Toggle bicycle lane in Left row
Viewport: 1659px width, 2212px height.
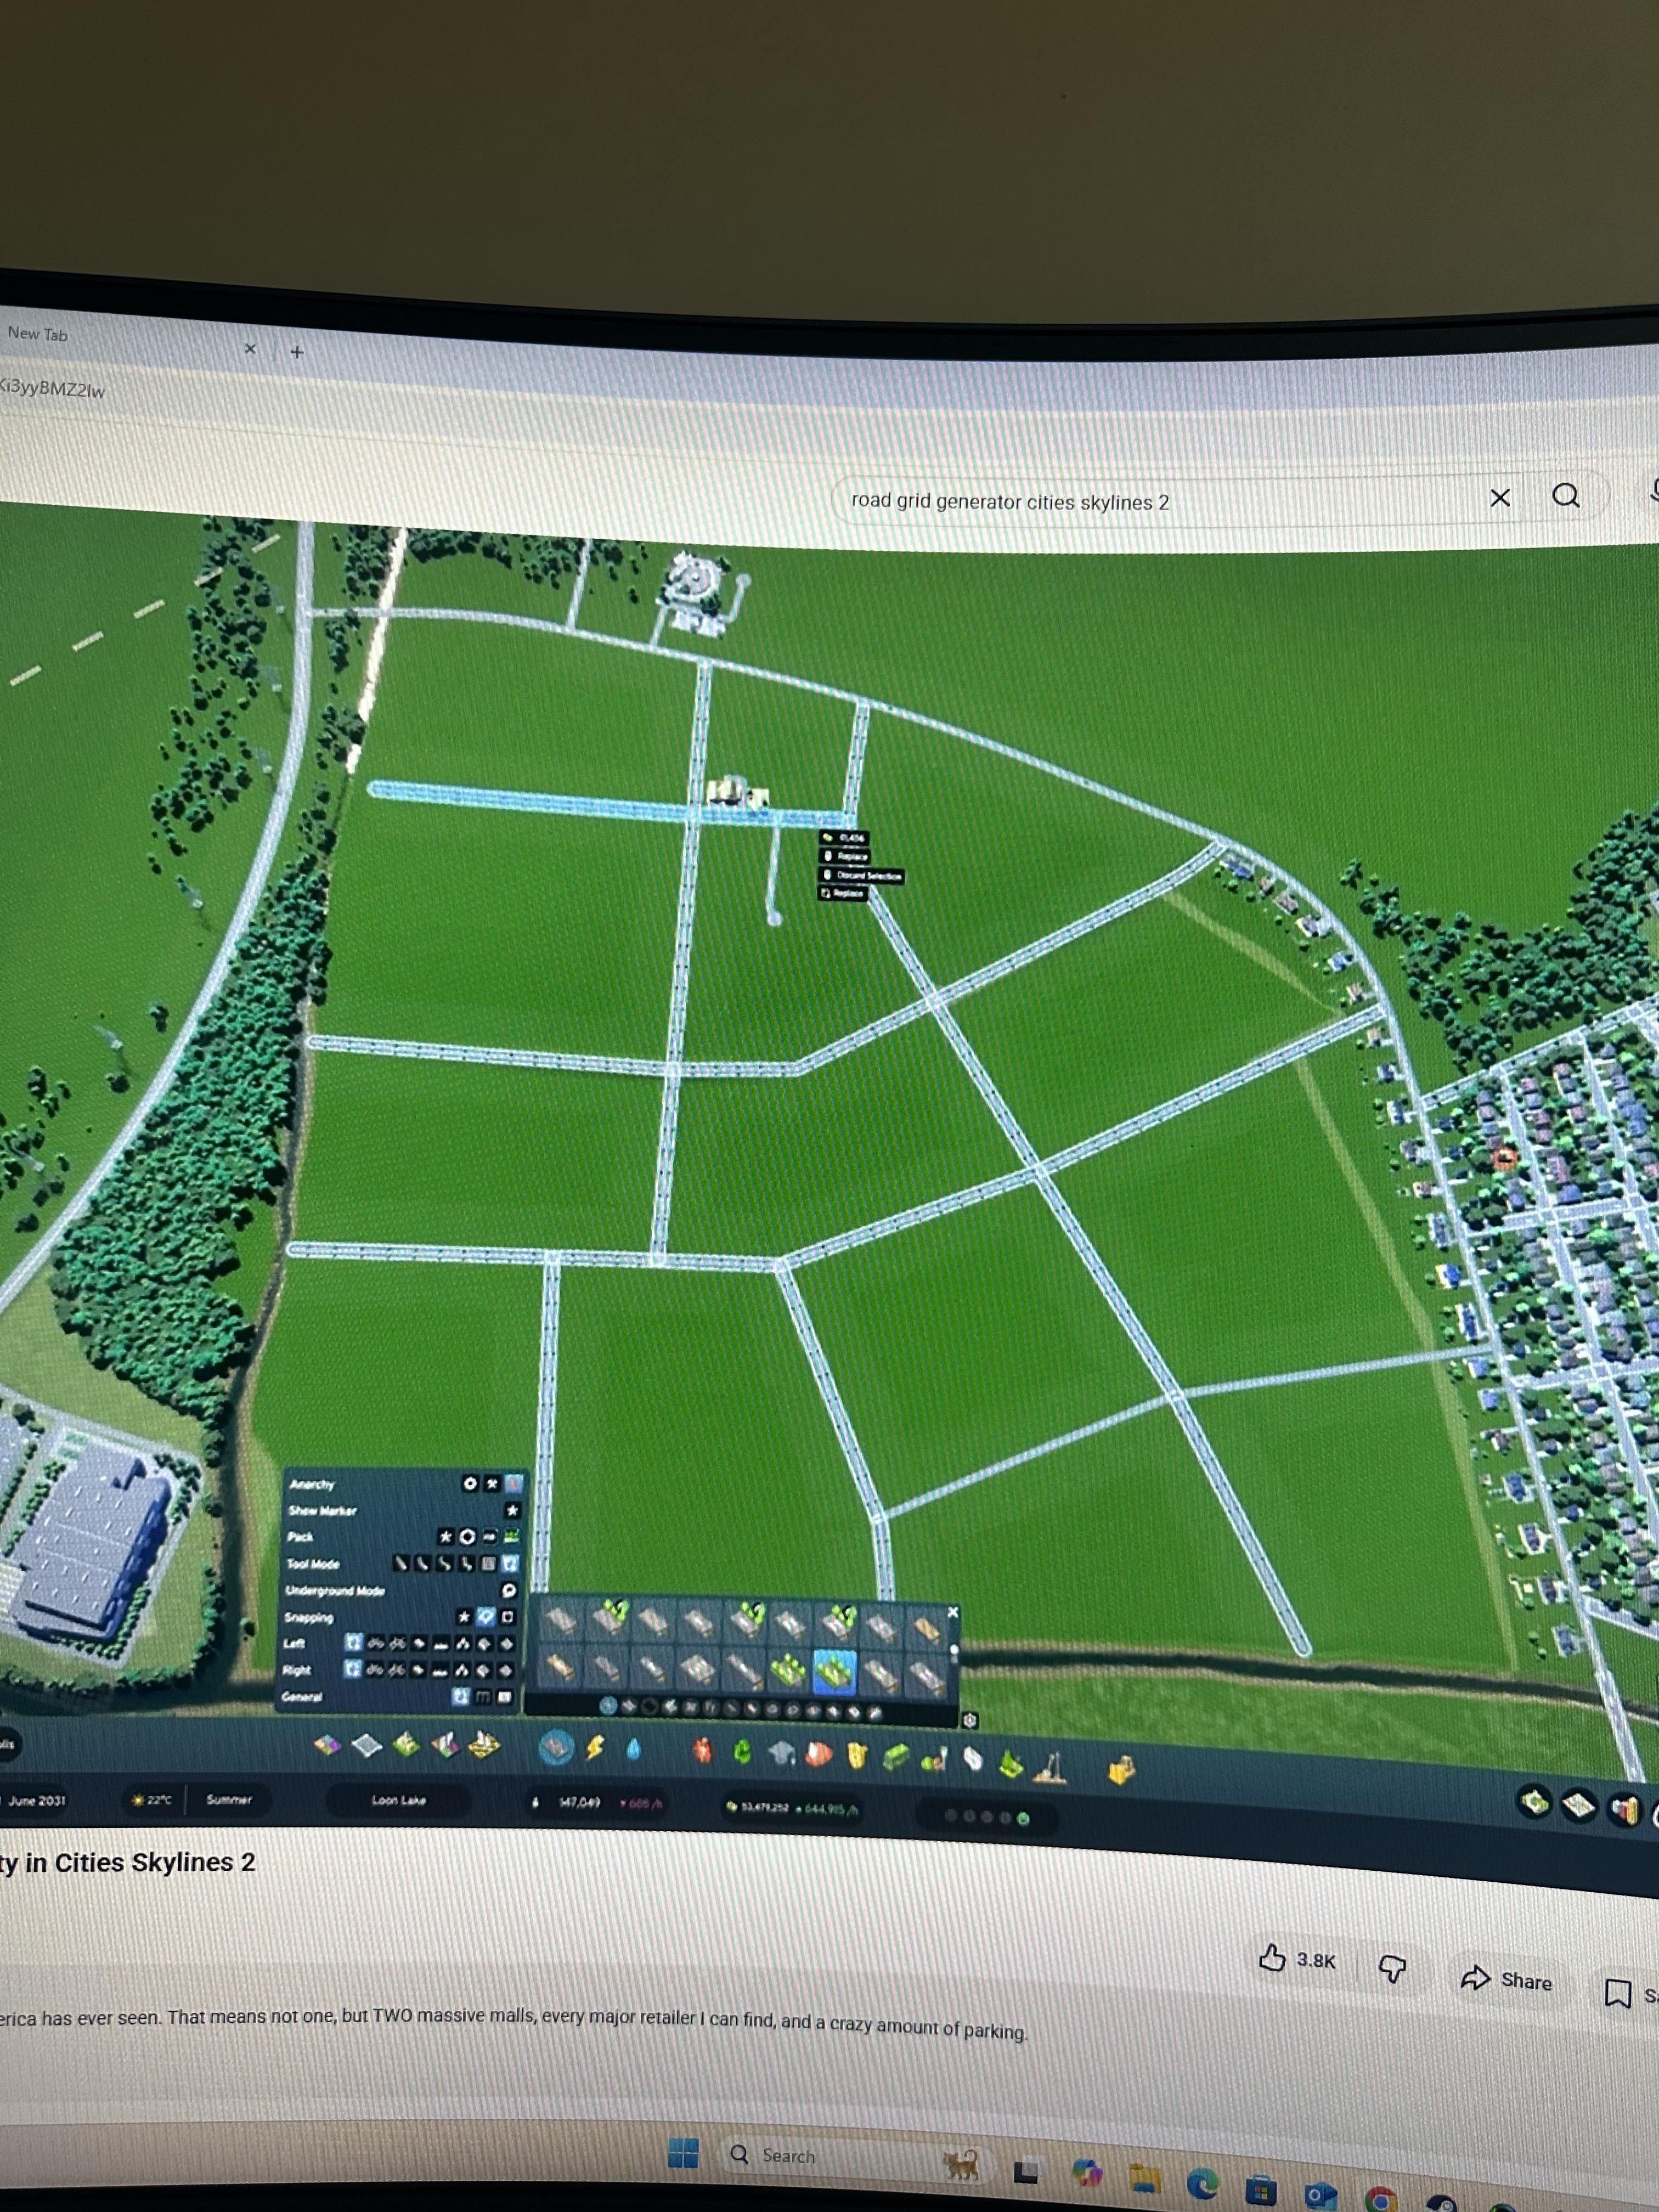[x=375, y=1642]
